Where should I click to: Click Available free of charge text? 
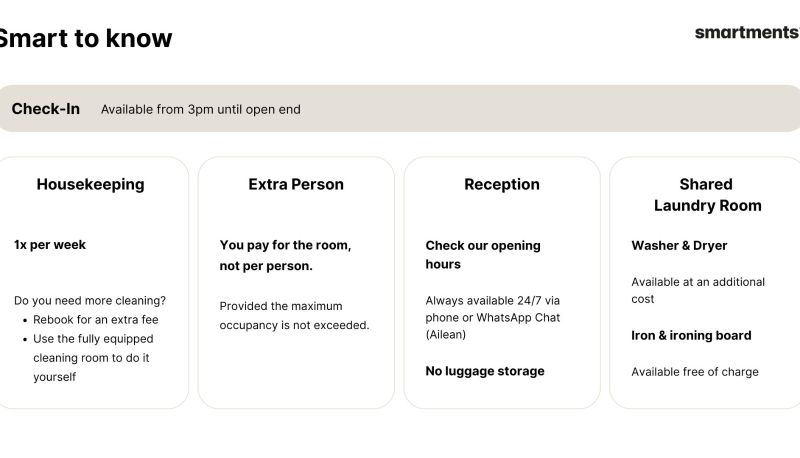695,372
